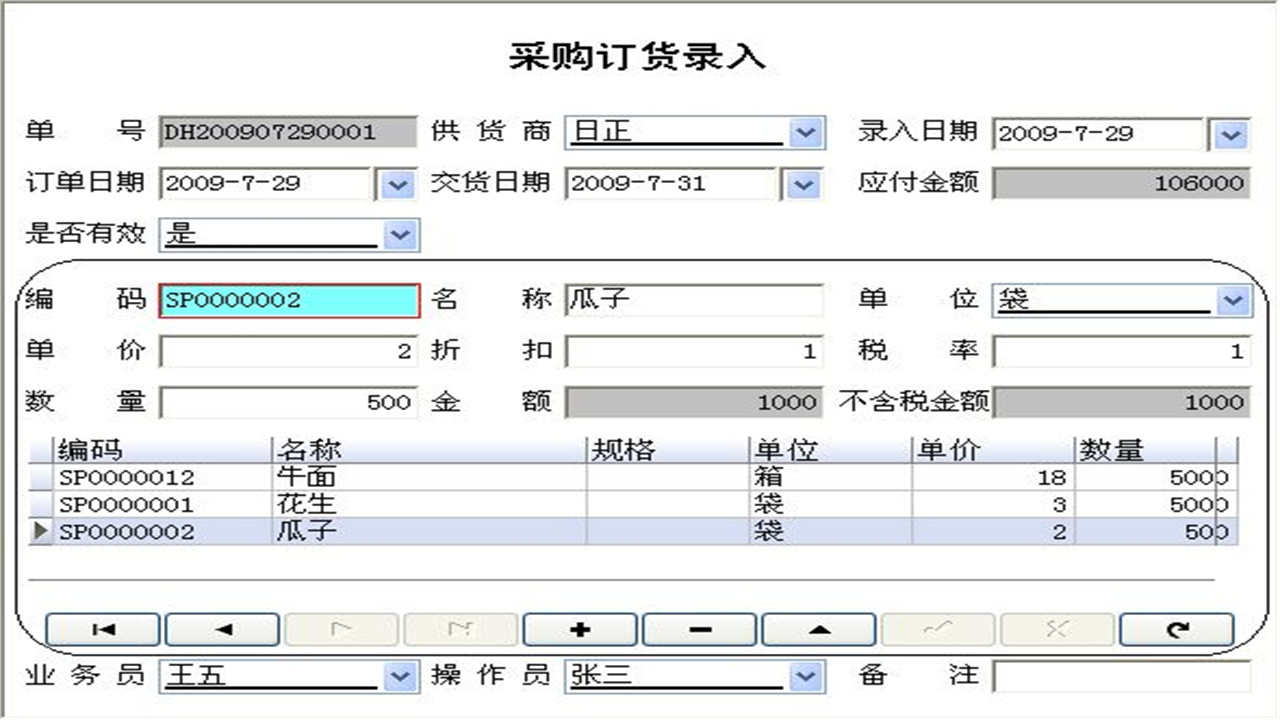Open the 供货商 supplier dropdown
This screenshot has width=1280, height=720.
(804, 132)
